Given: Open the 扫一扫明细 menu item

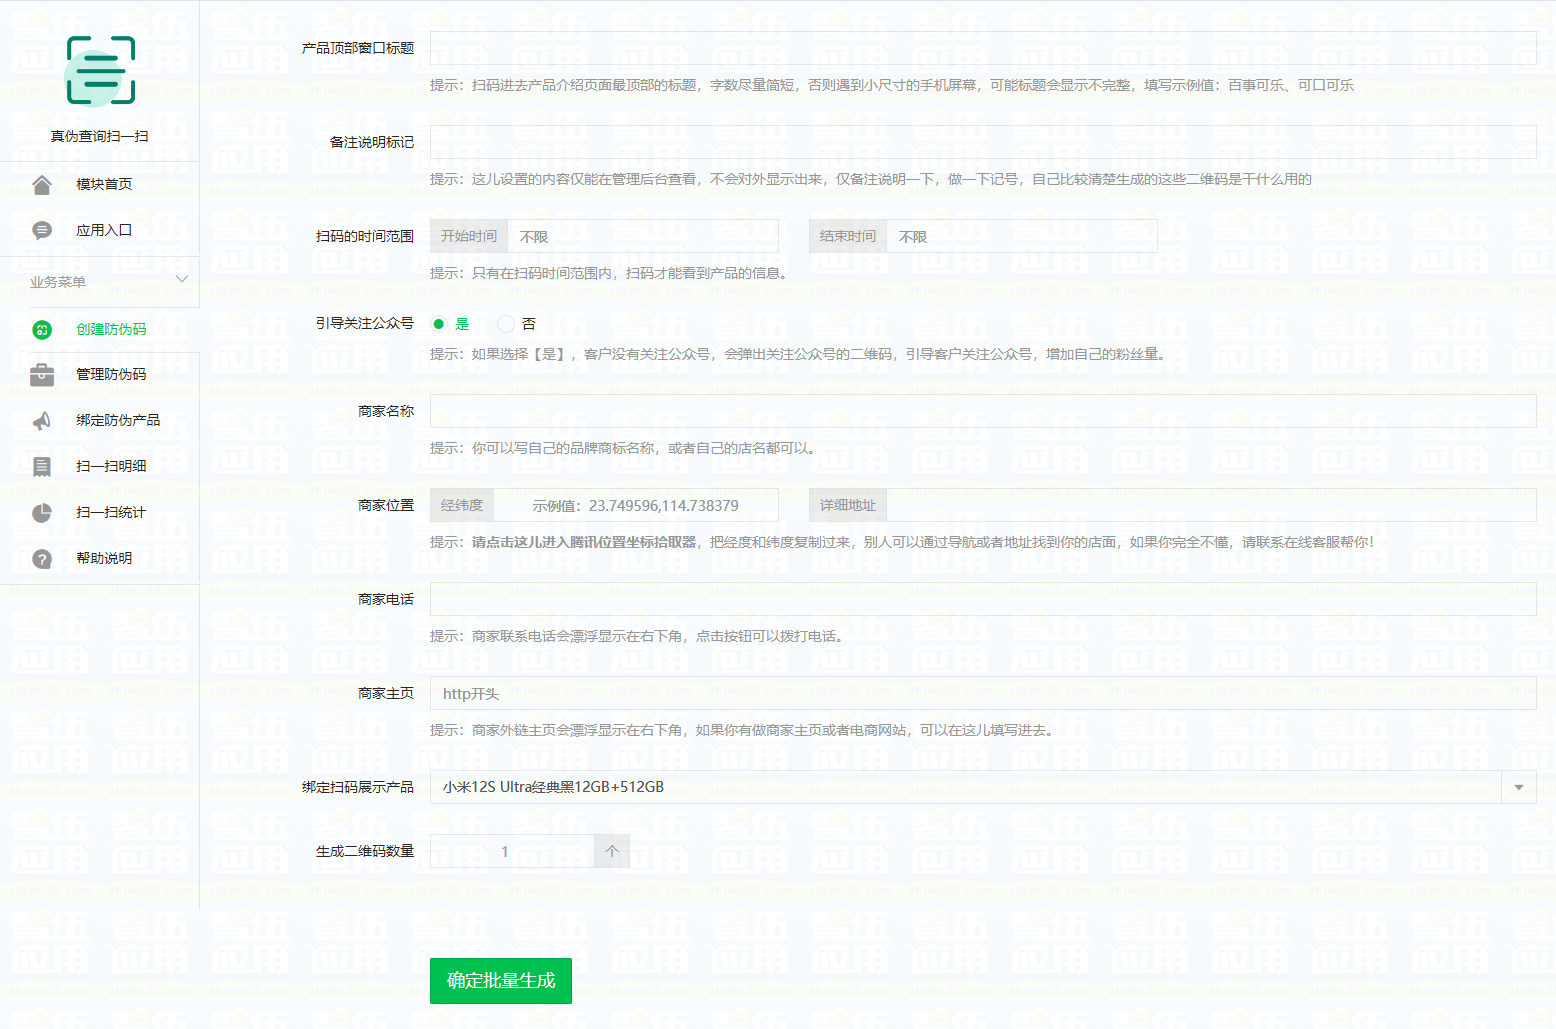Looking at the screenshot, I should tap(111, 466).
